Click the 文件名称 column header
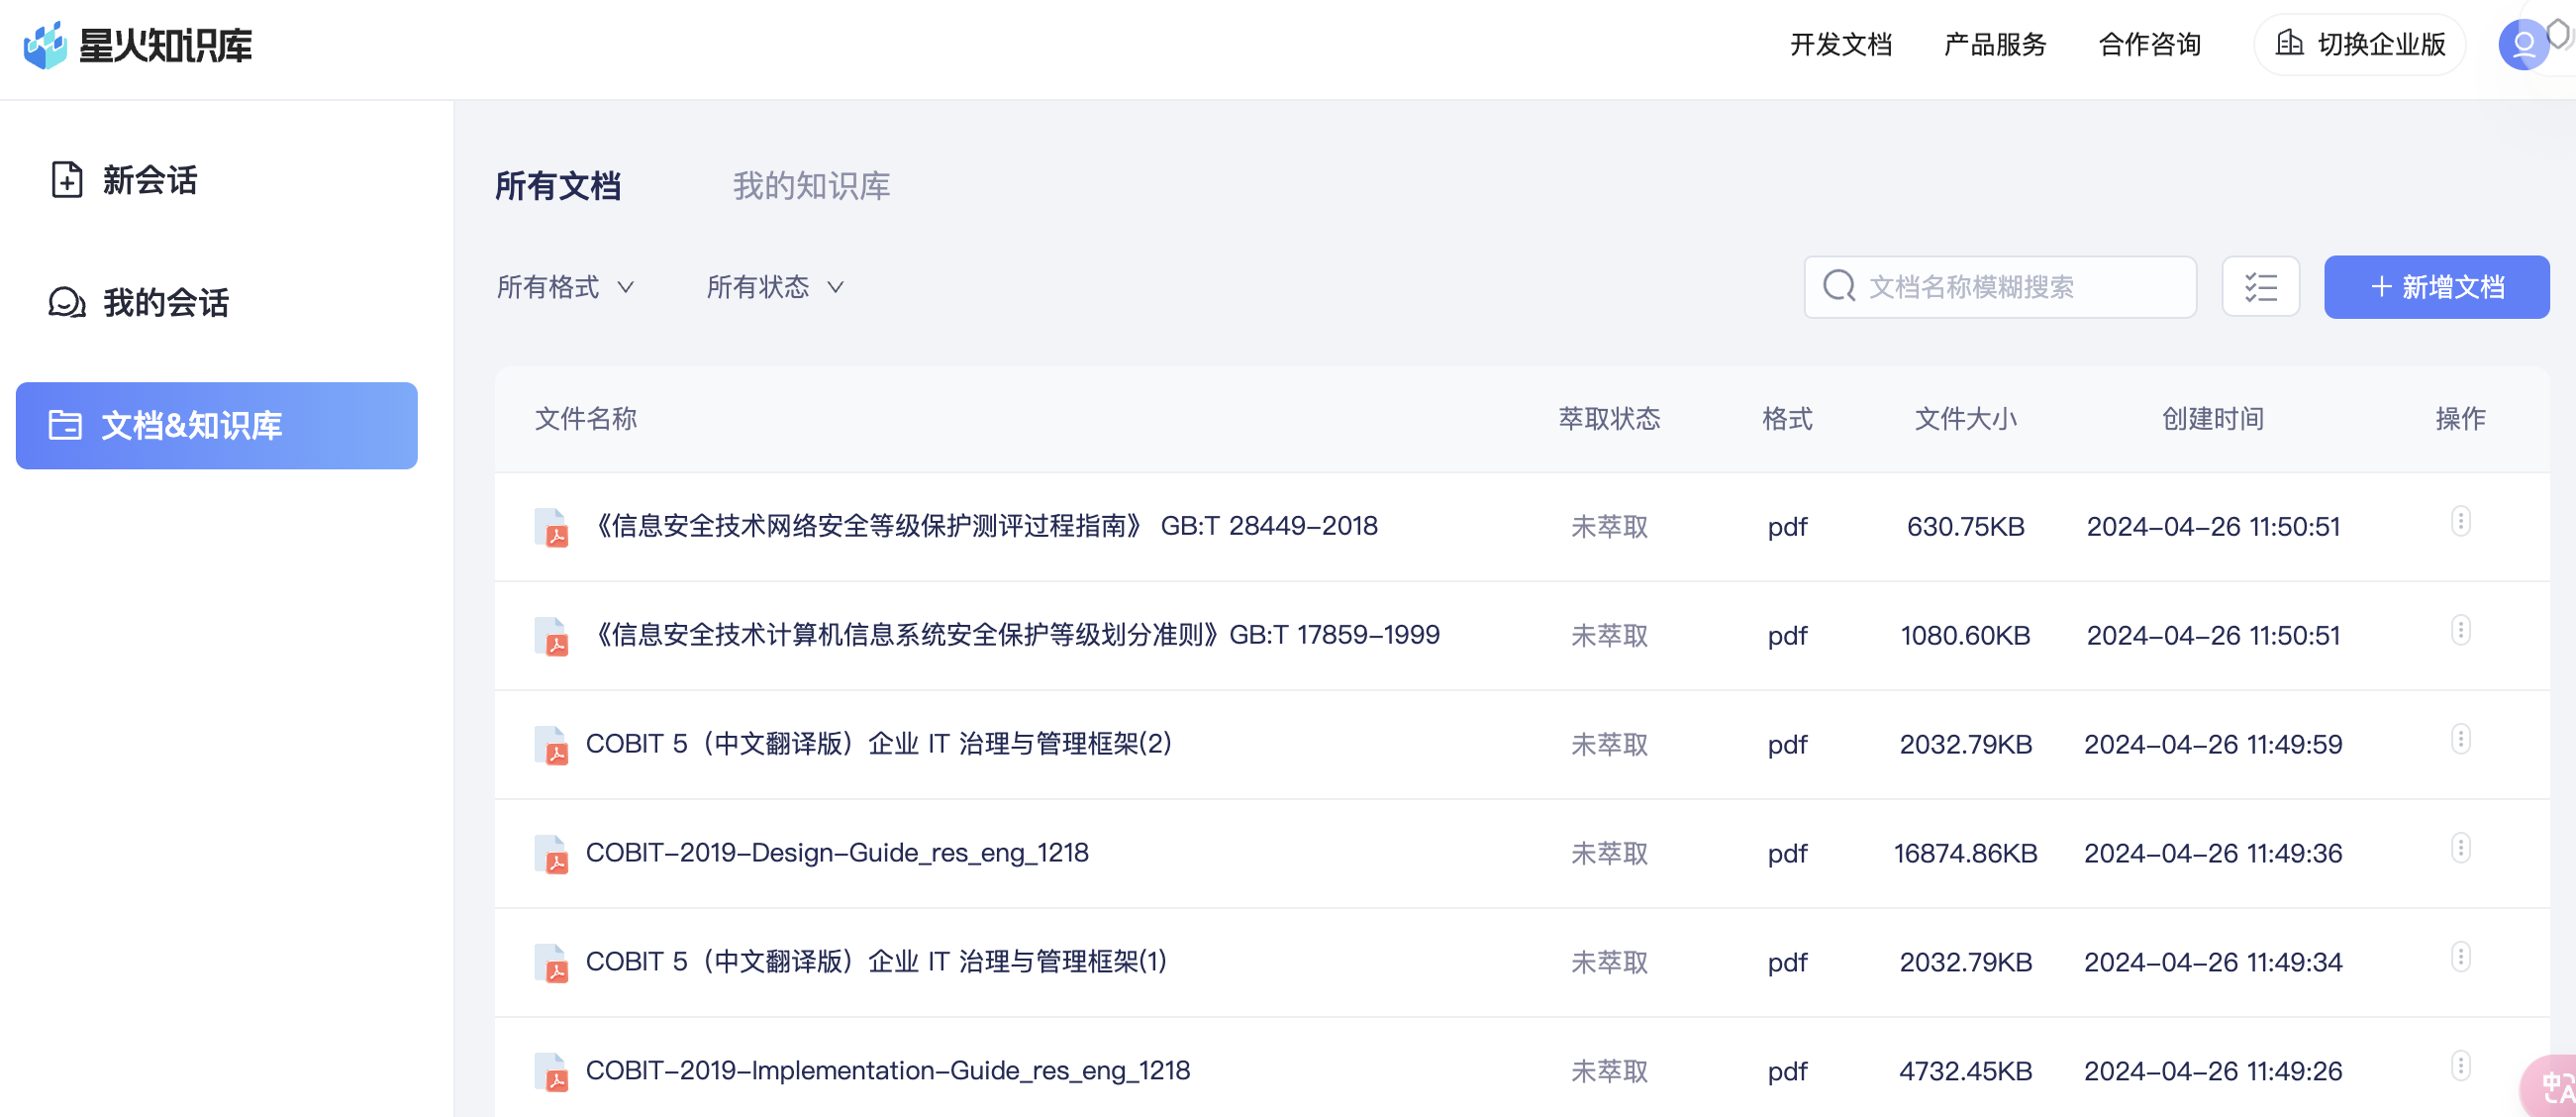This screenshot has width=2576, height=1117. pos(586,419)
